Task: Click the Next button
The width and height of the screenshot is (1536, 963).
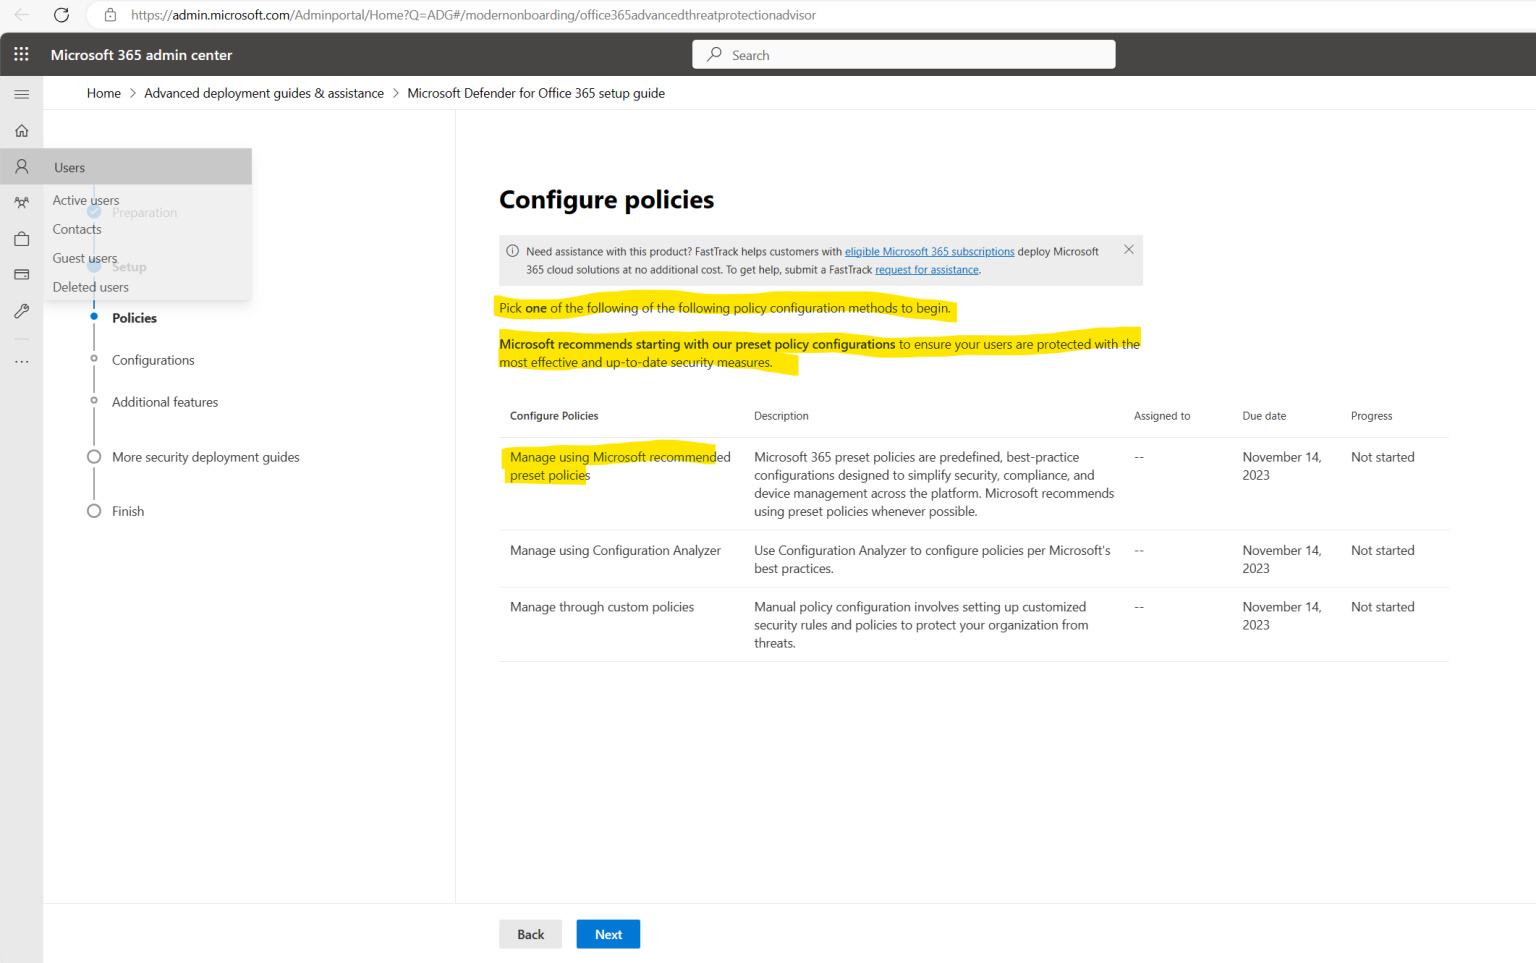Action: point(608,934)
